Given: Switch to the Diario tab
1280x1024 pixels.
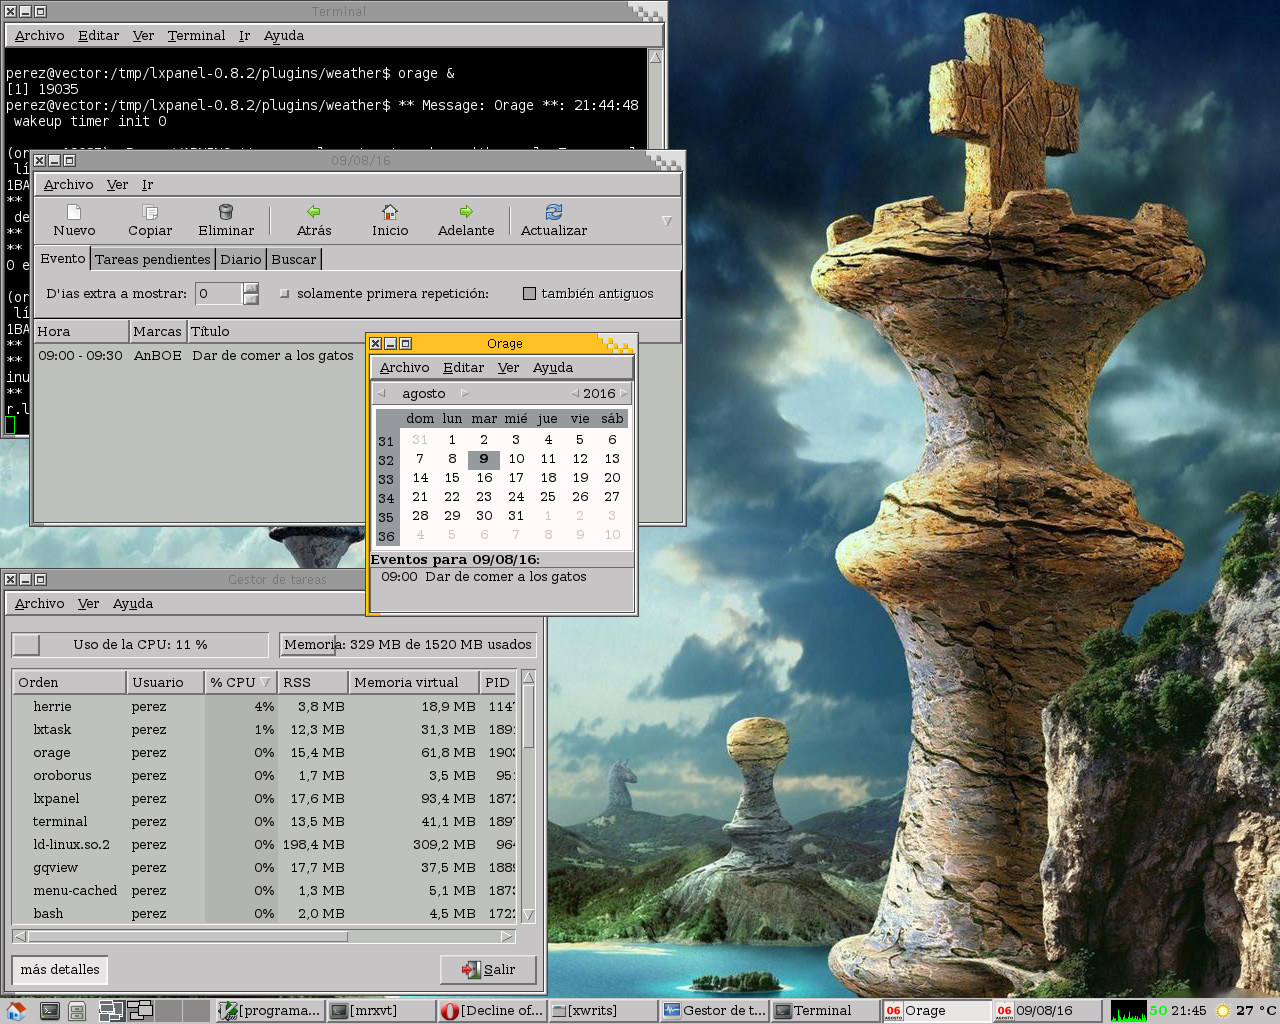Looking at the screenshot, I should coord(241,259).
